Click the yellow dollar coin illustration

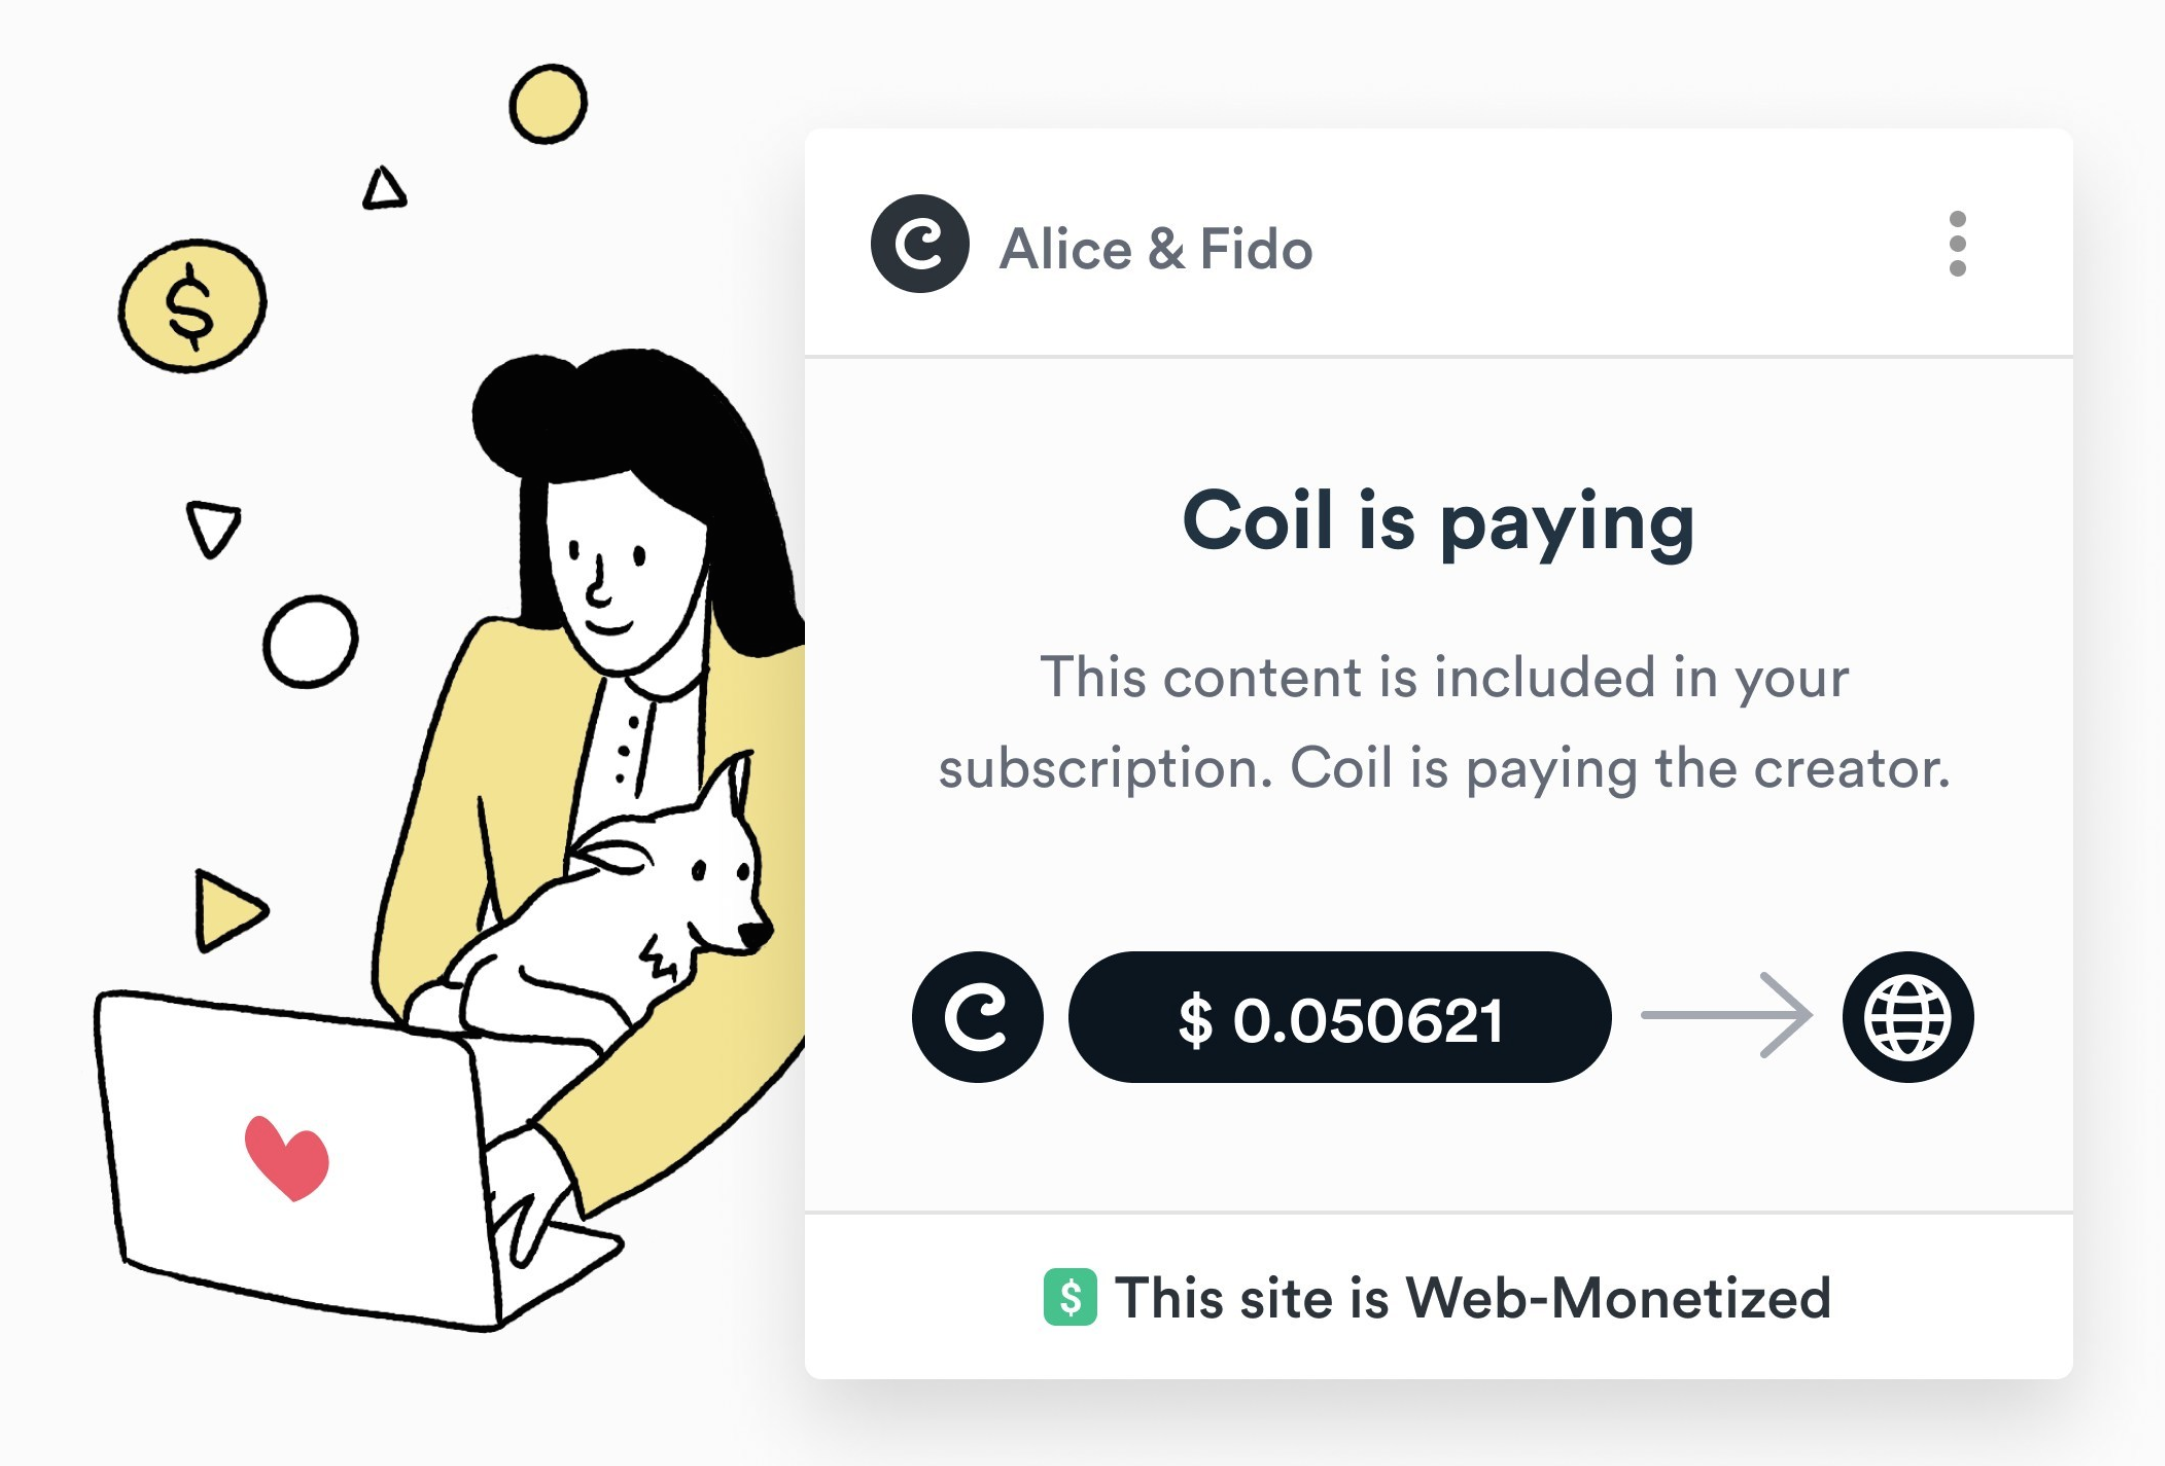(192, 306)
